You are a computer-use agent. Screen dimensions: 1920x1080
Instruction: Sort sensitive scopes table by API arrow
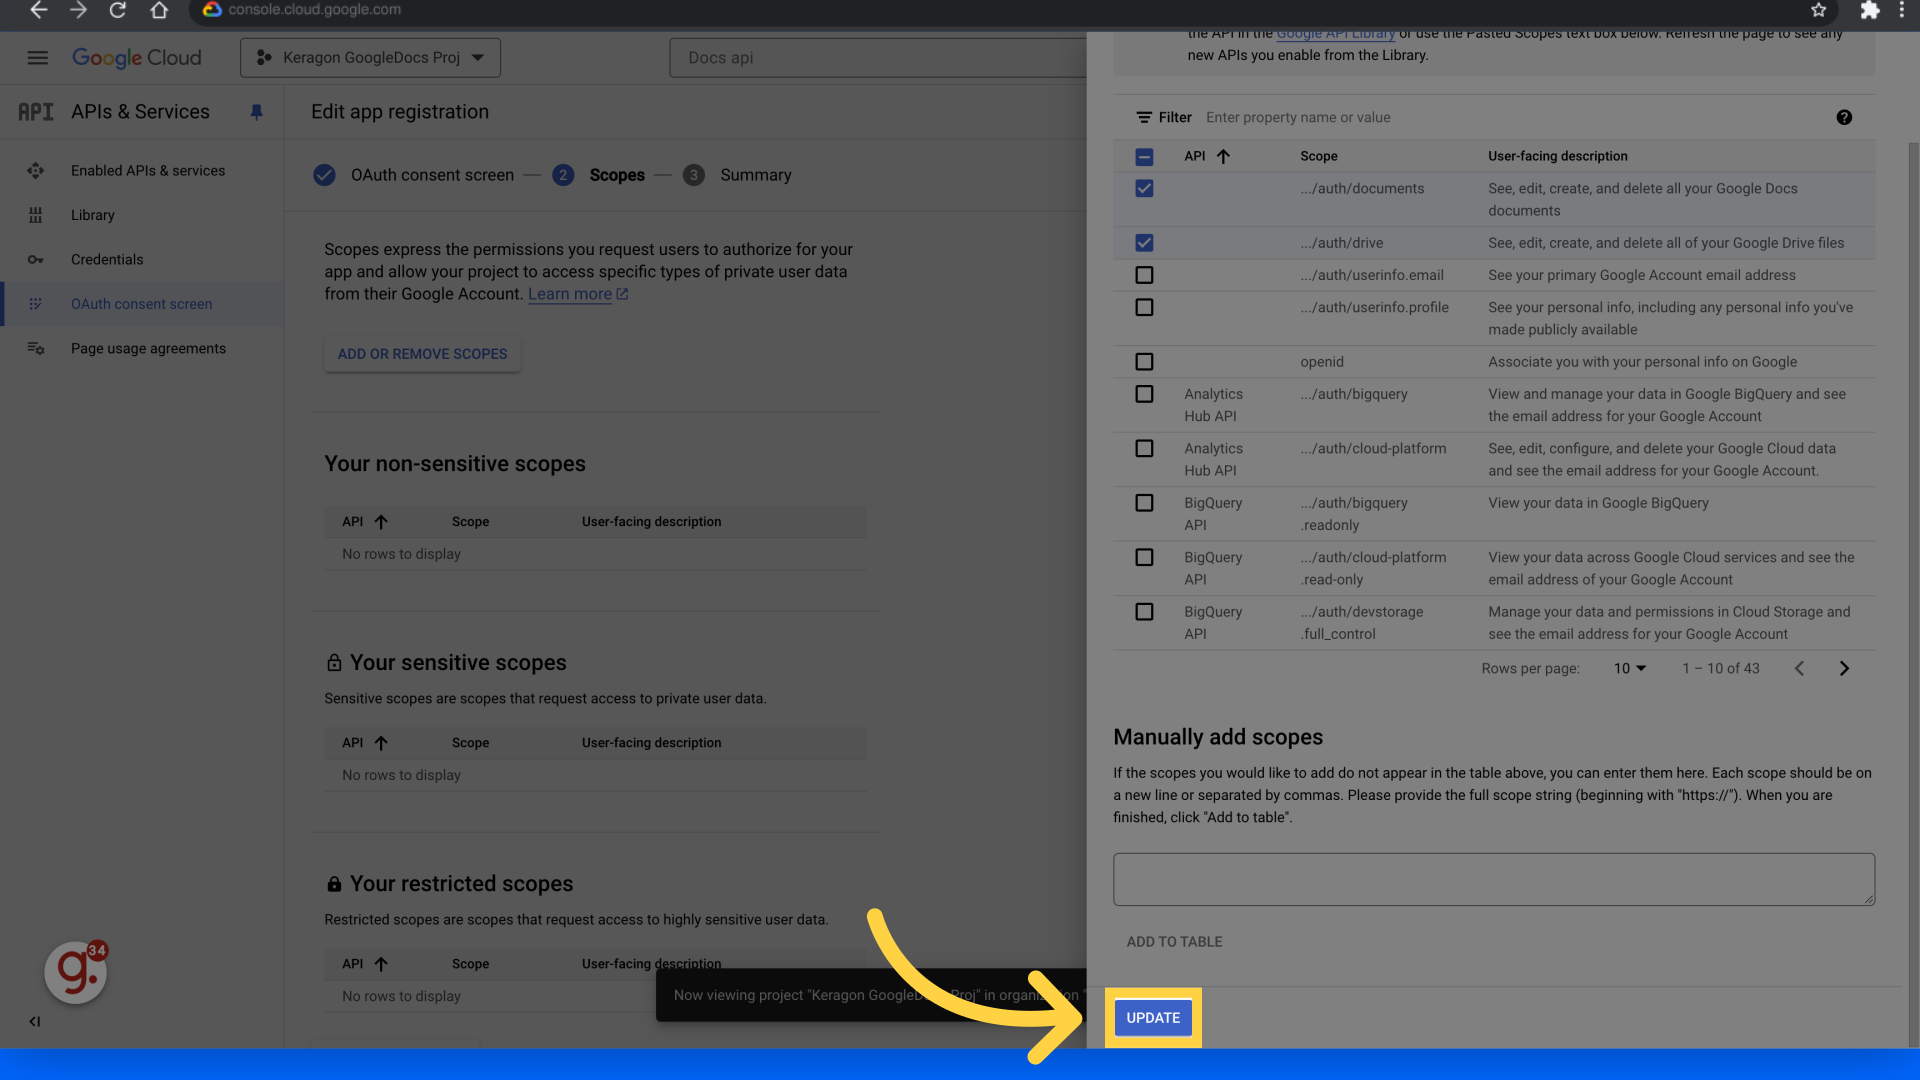[381, 743]
